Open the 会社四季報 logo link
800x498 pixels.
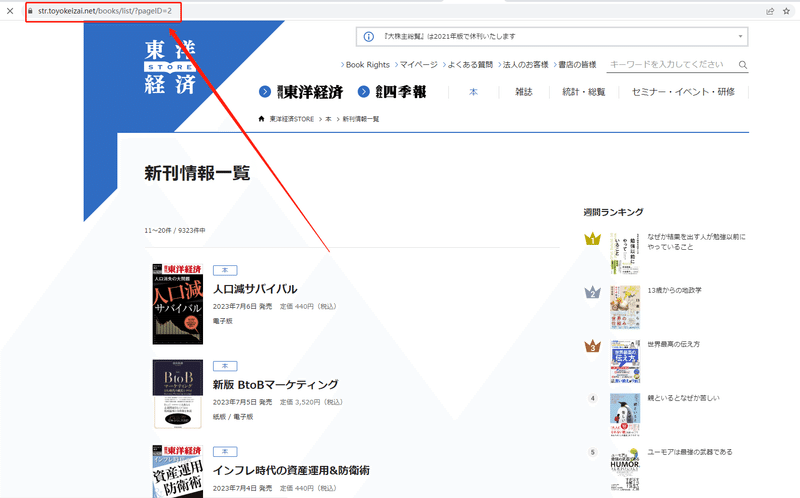(401, 92)
